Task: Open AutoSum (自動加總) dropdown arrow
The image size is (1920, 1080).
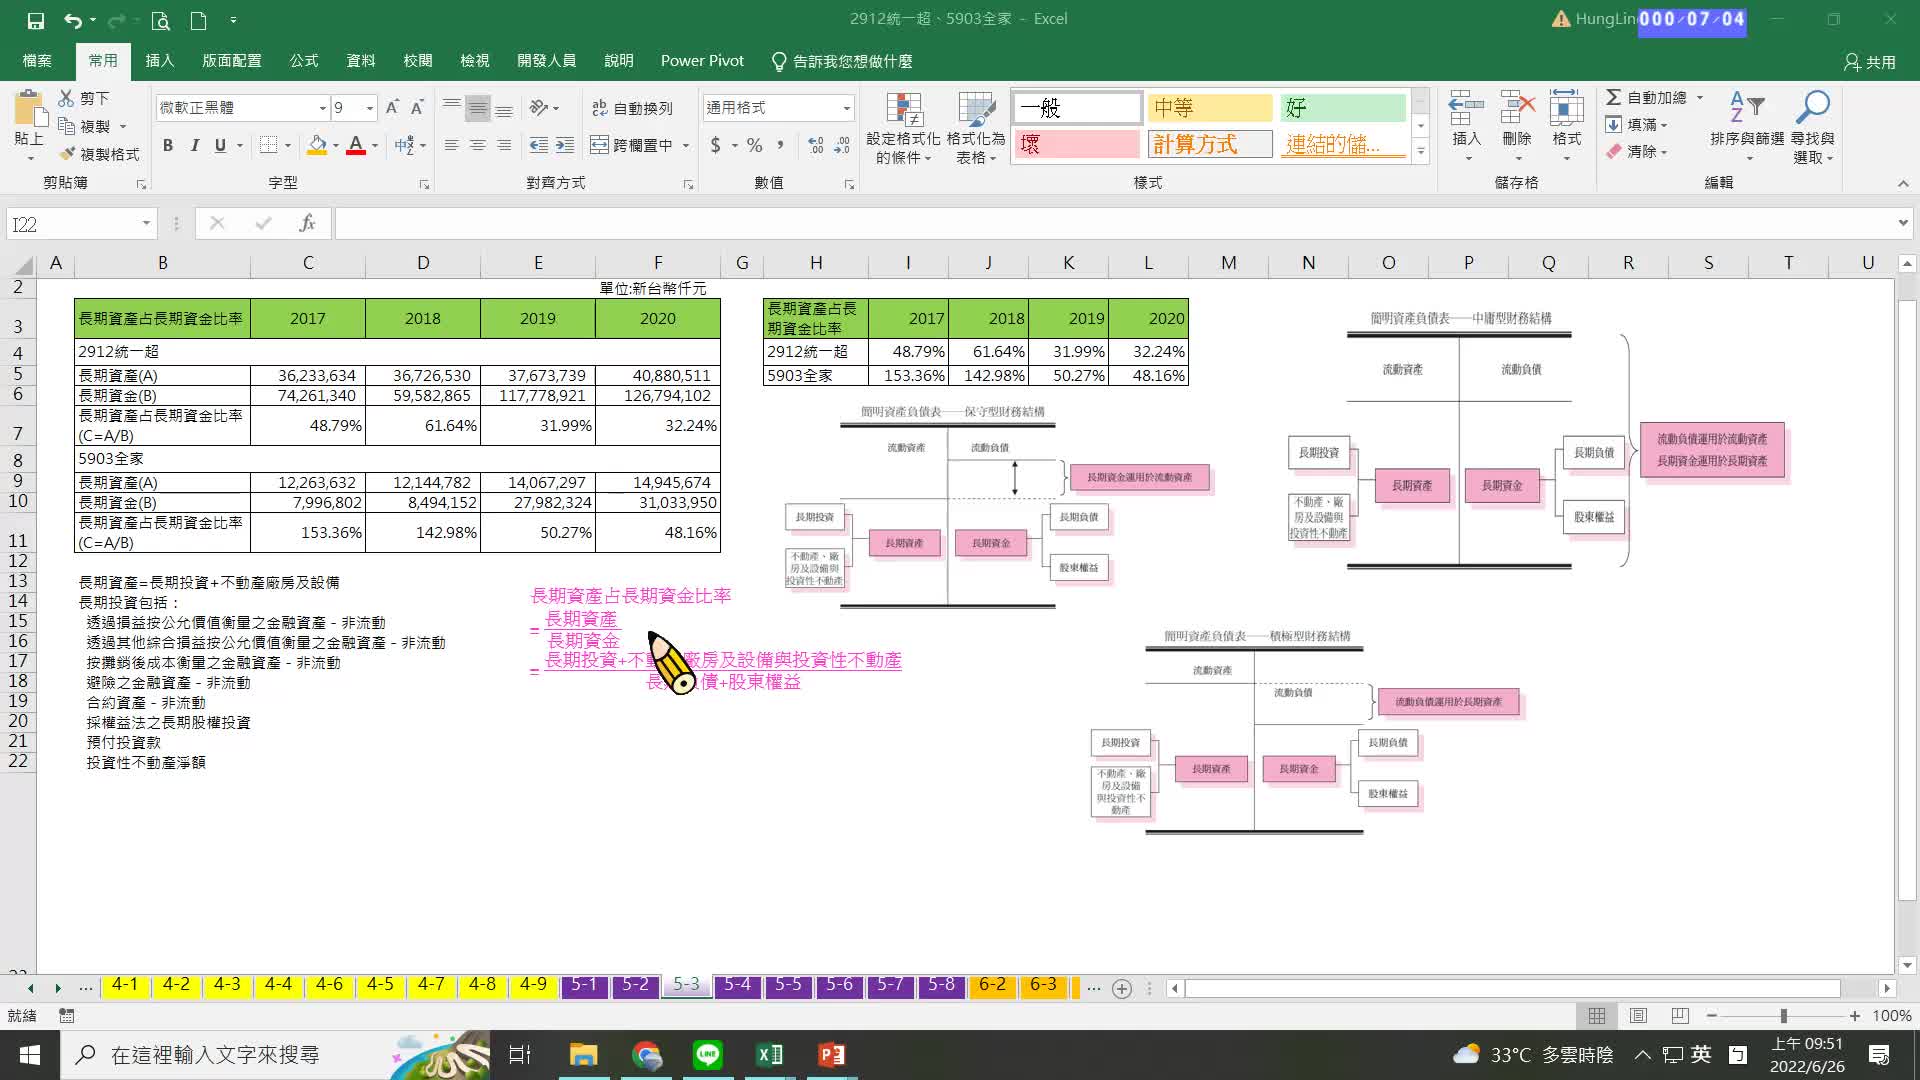Action: tap(1699, 98)
